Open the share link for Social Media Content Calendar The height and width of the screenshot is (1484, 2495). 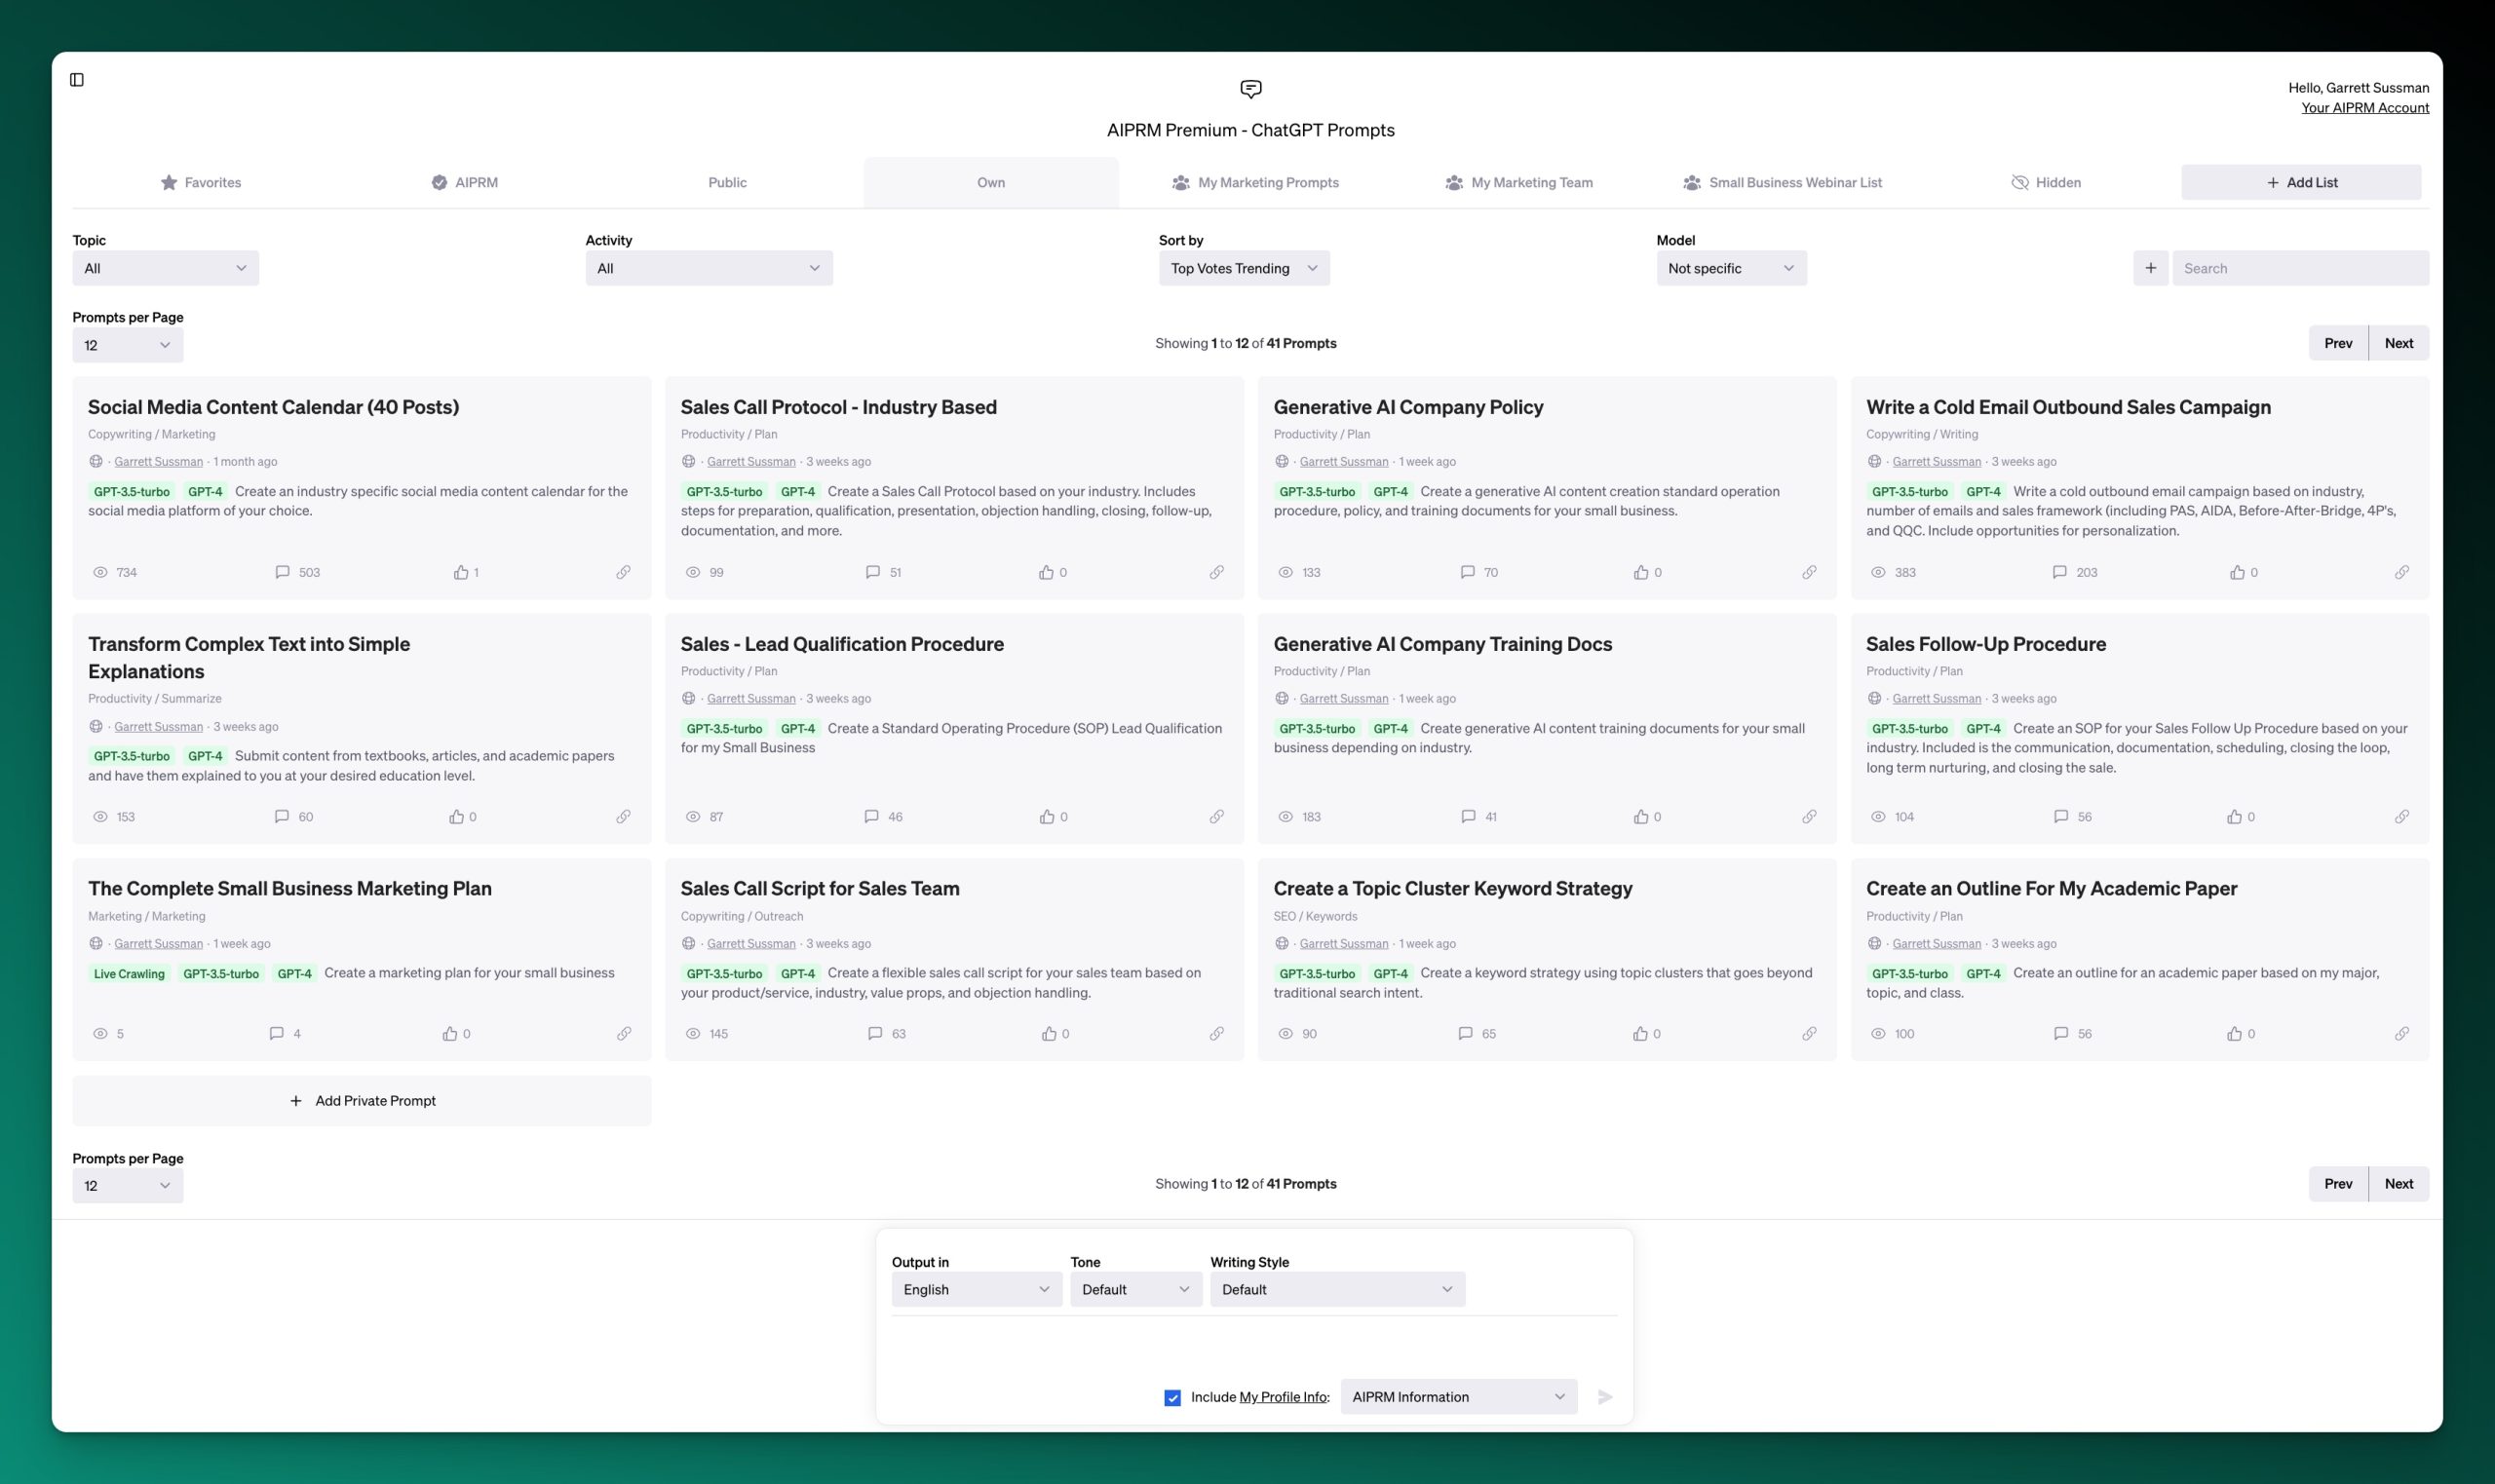[x=626, y=571]
